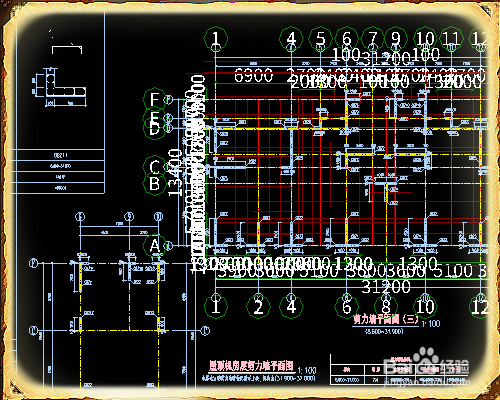
Task: Click 1:100 scale beside 屋顶机房层剪力墙平面图
Action: [307, 370]
